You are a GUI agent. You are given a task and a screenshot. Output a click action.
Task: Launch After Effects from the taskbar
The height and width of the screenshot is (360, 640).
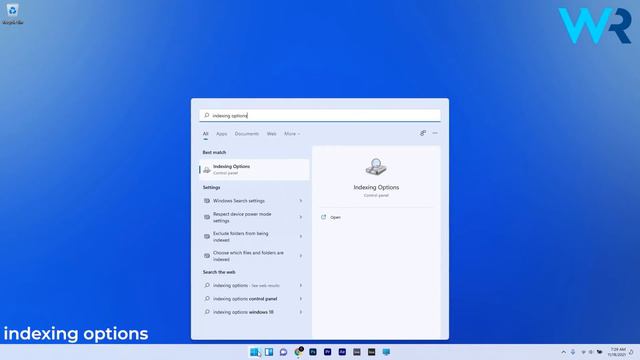342,352
